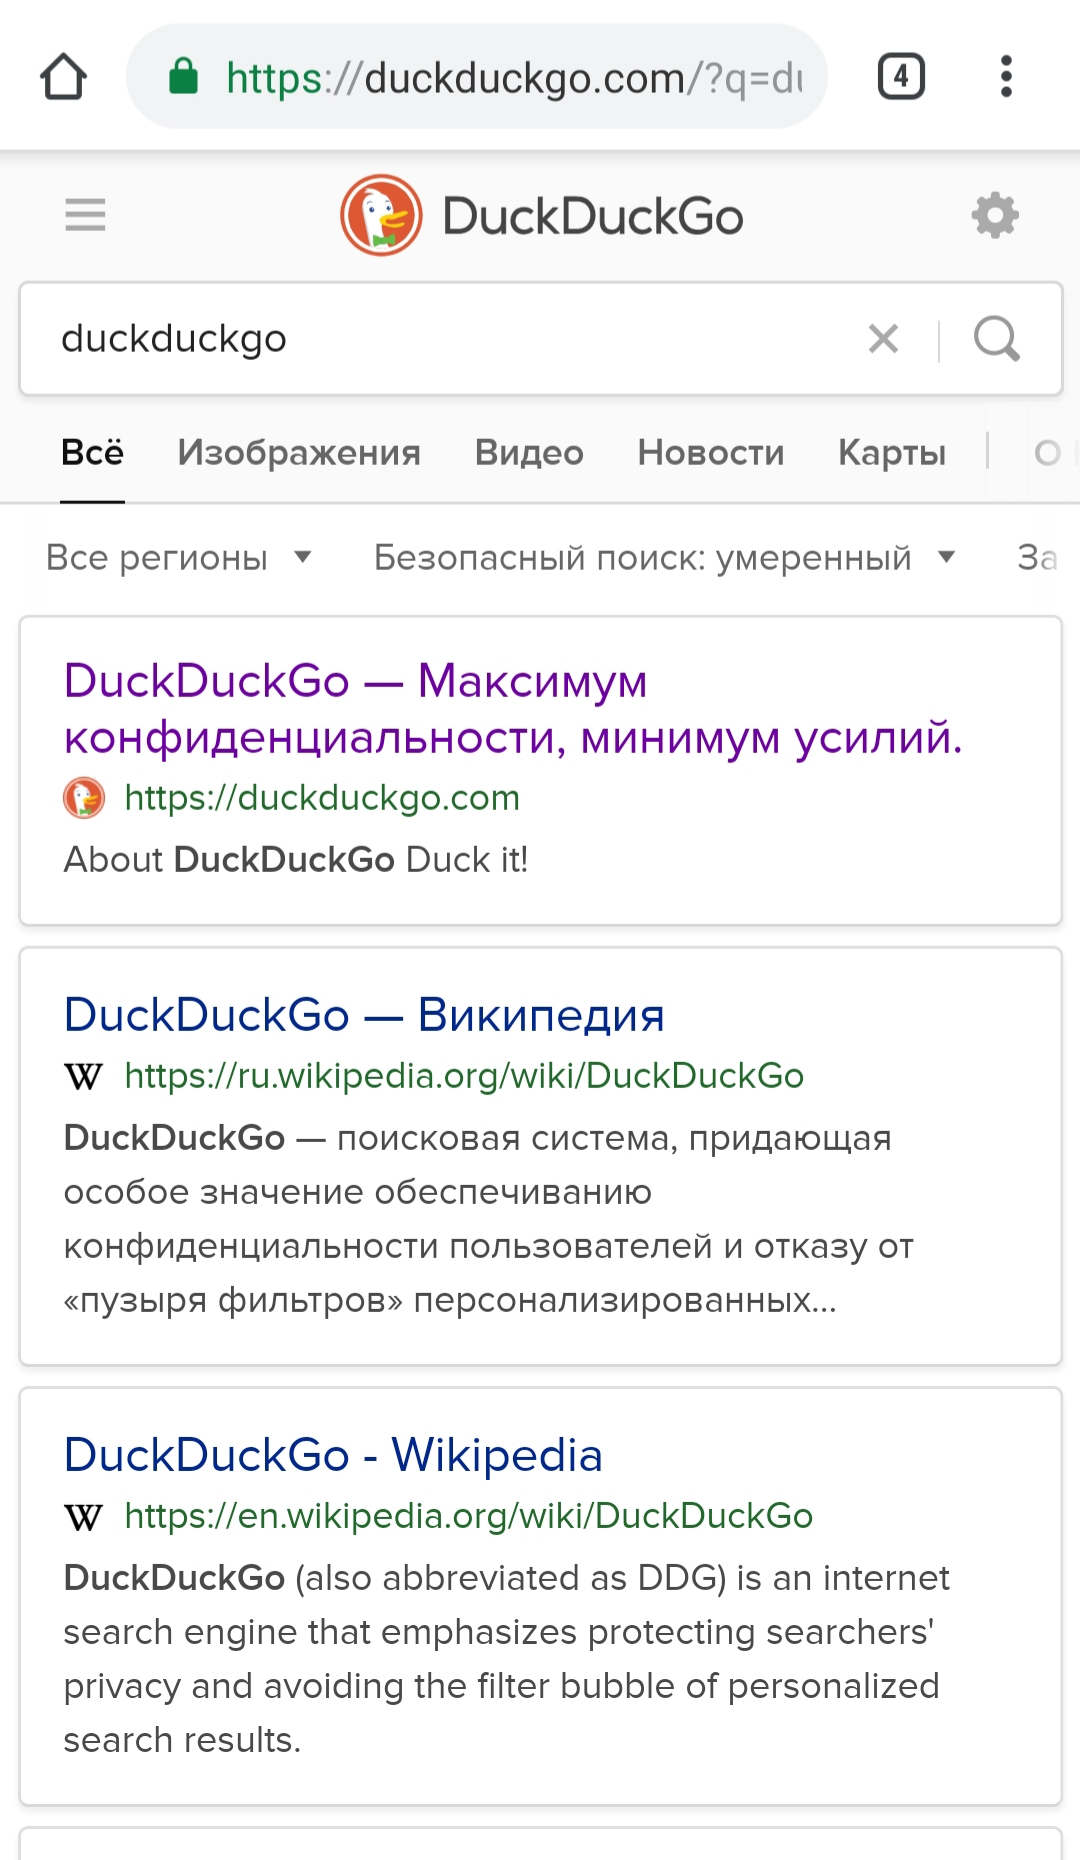Viewport: 1080px width, 1860px height.
Task: Tap the browser home icon
Action: point(64,77)
